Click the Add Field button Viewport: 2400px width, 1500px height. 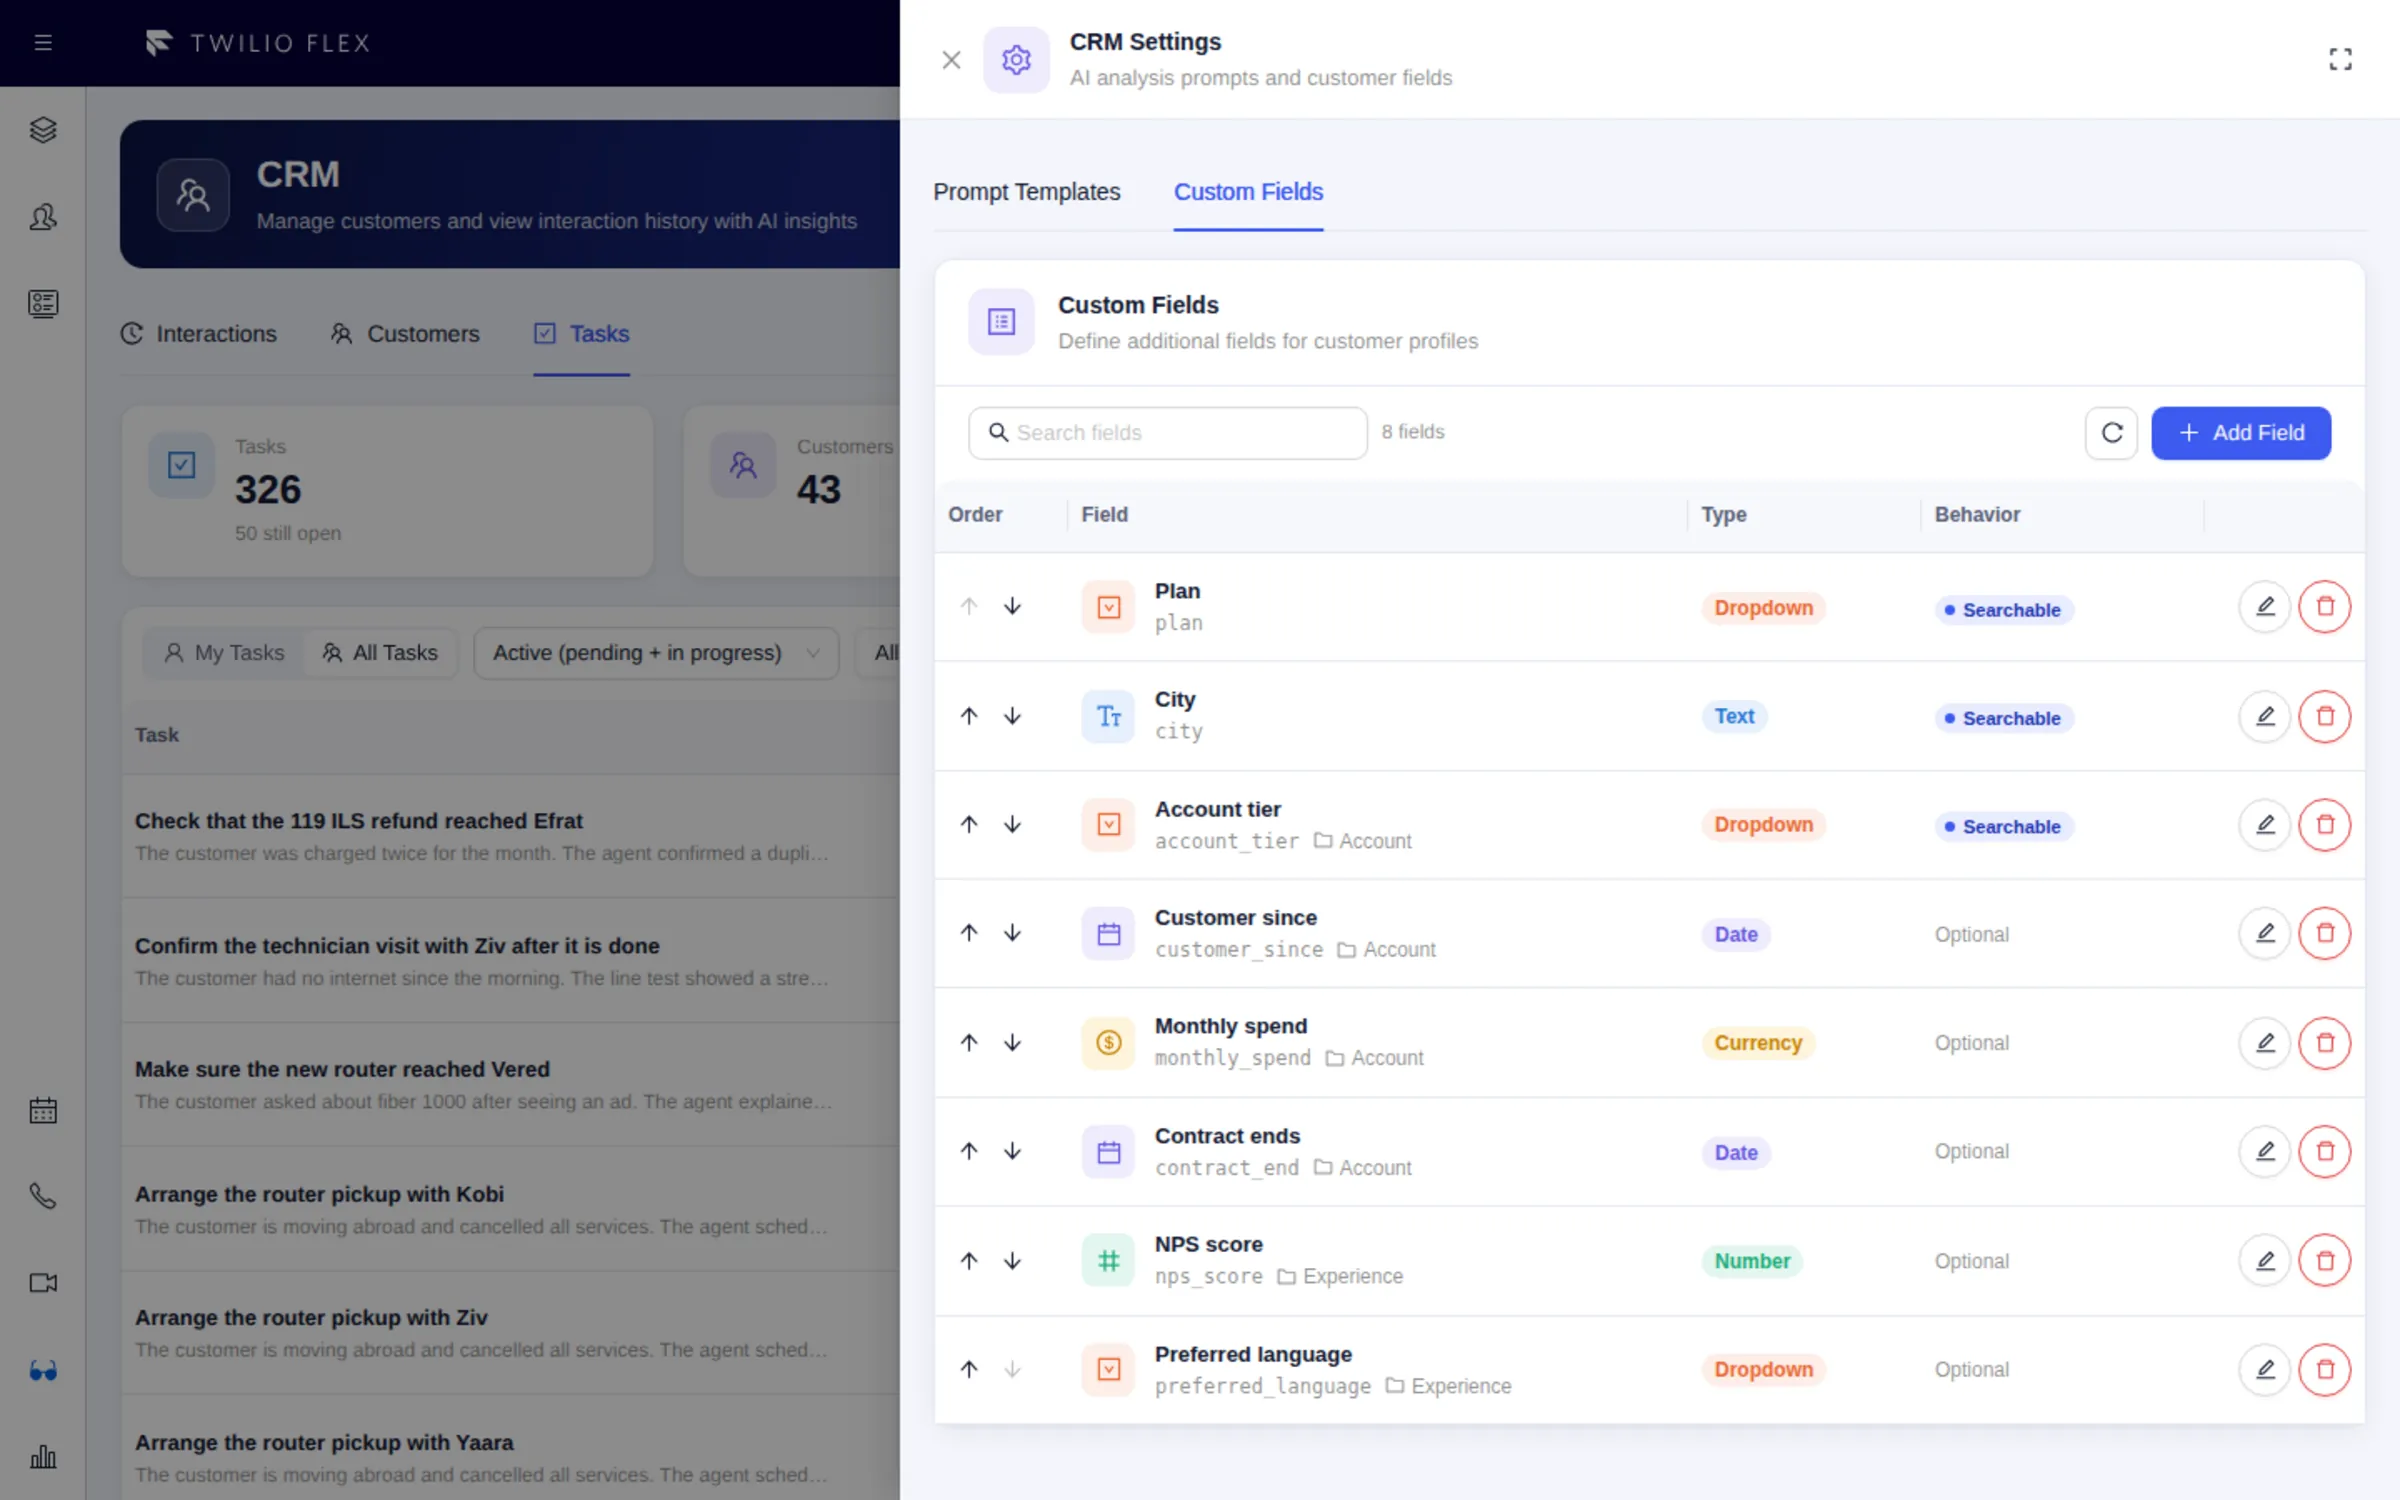pos(2241,433)
